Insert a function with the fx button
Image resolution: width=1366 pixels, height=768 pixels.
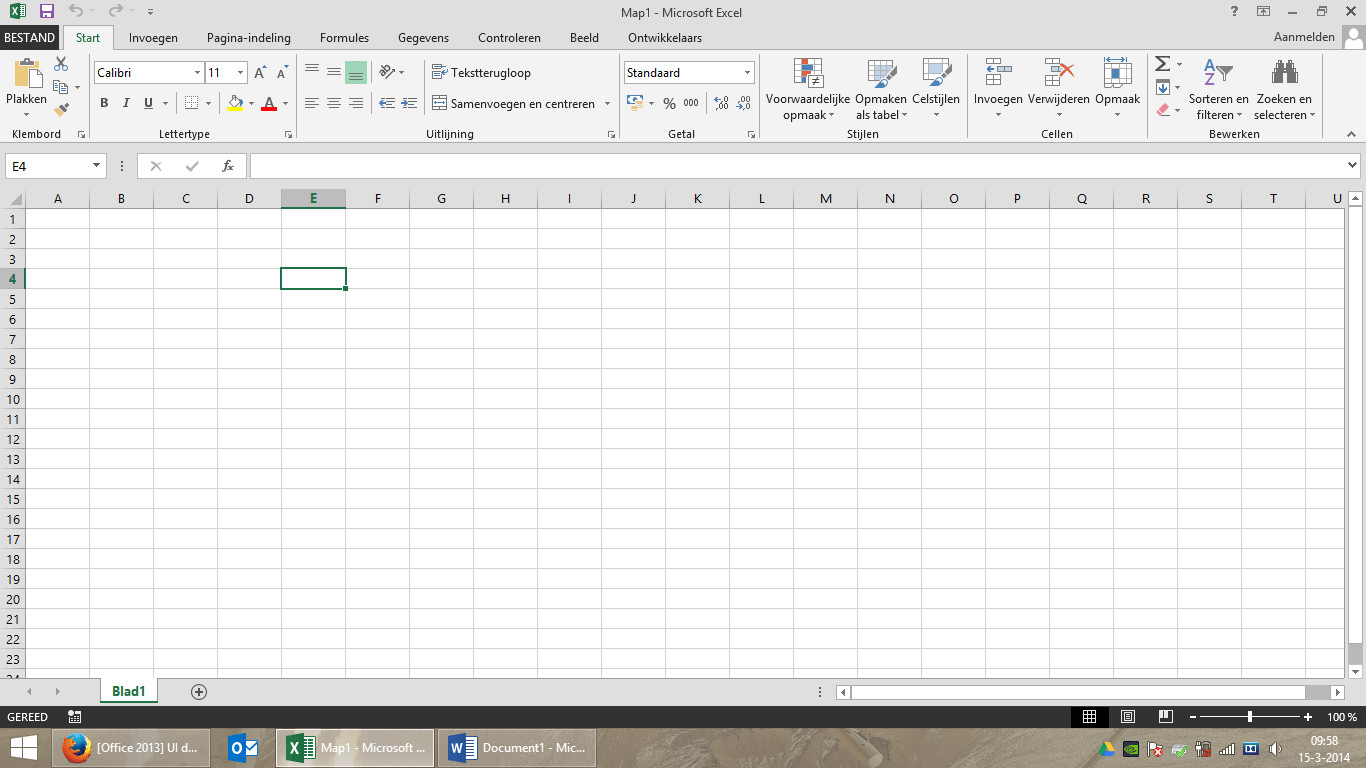tap(228, 166)
